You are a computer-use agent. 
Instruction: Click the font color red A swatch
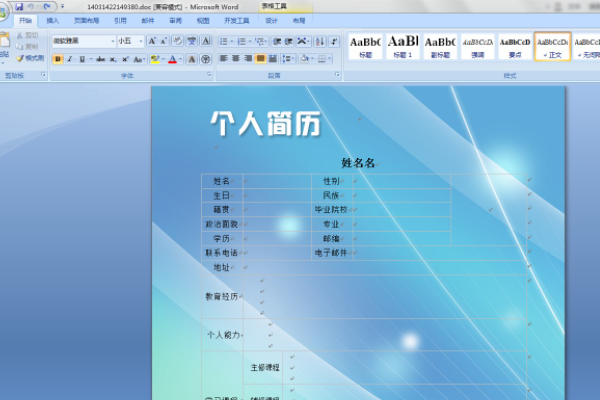point(171,59)
